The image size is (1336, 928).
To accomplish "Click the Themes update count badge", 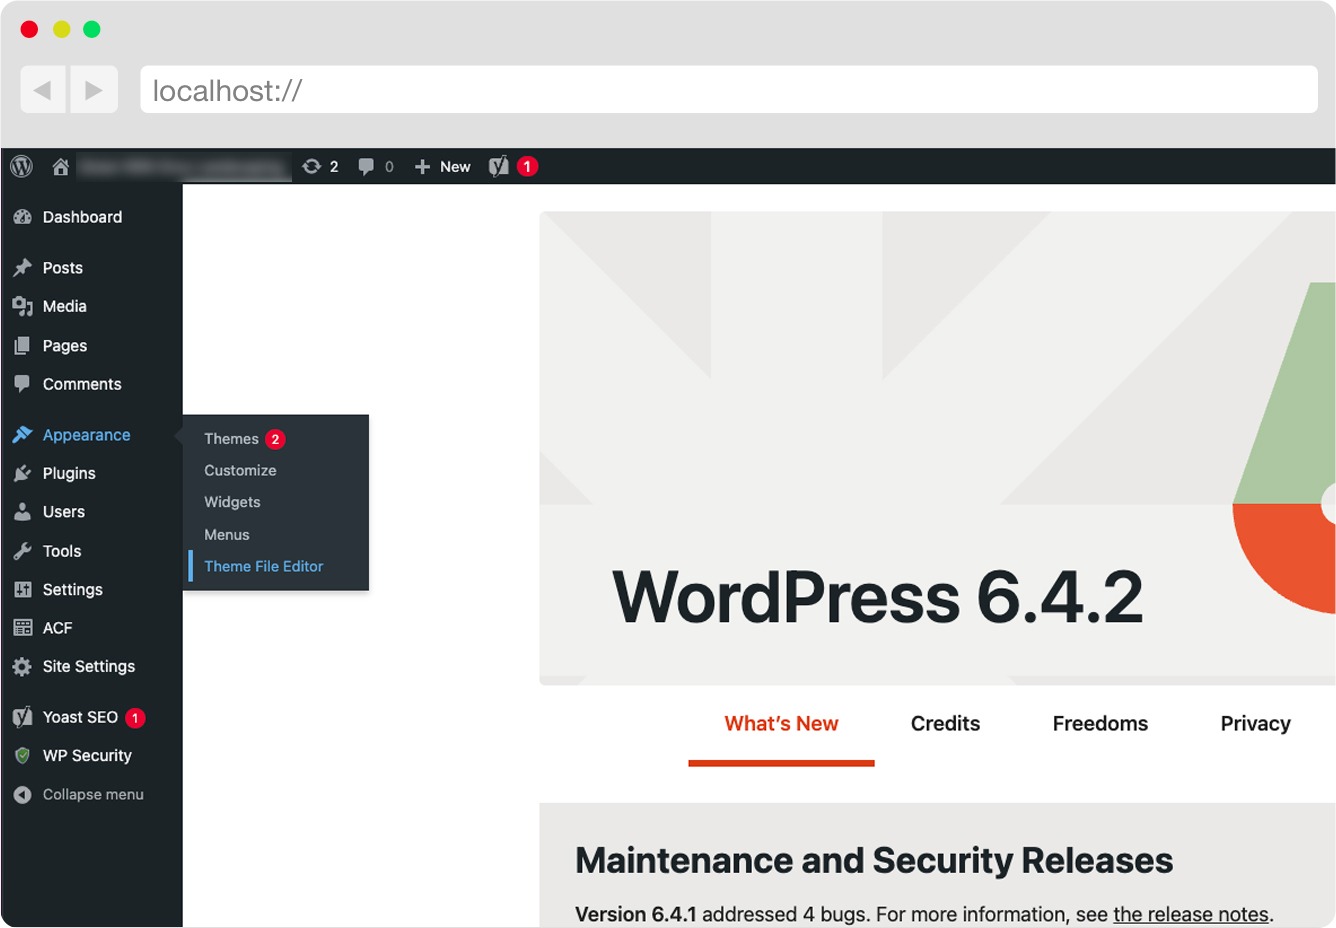I will coord(275,439).
